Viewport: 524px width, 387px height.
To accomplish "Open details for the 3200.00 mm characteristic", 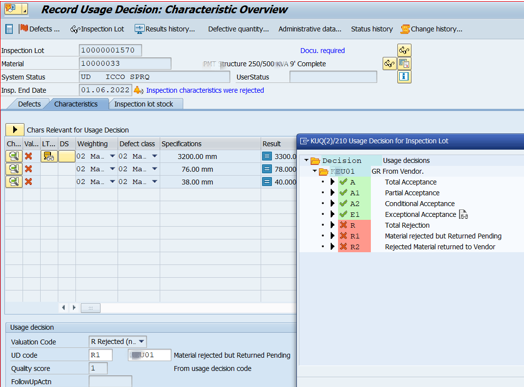I will click(14, 156).
